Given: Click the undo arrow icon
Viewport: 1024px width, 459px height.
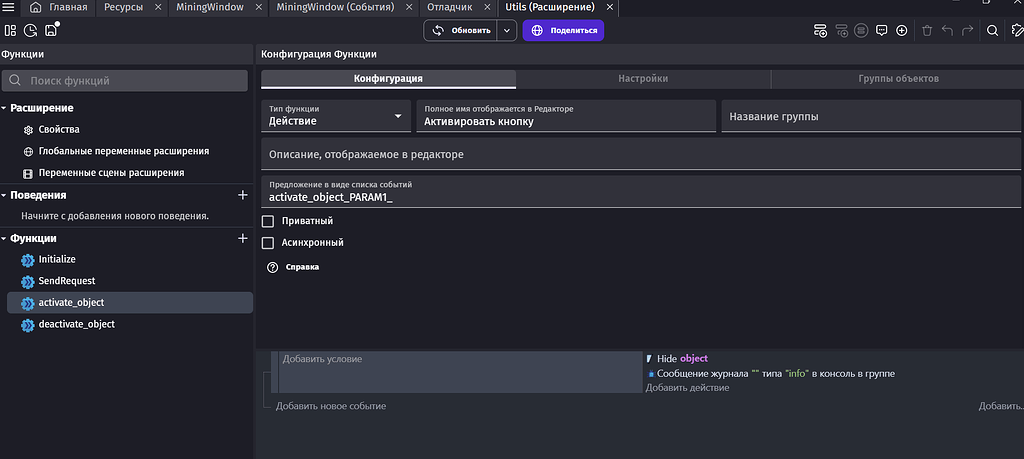Looking at the screenshot, I should [x=948, y=30].
